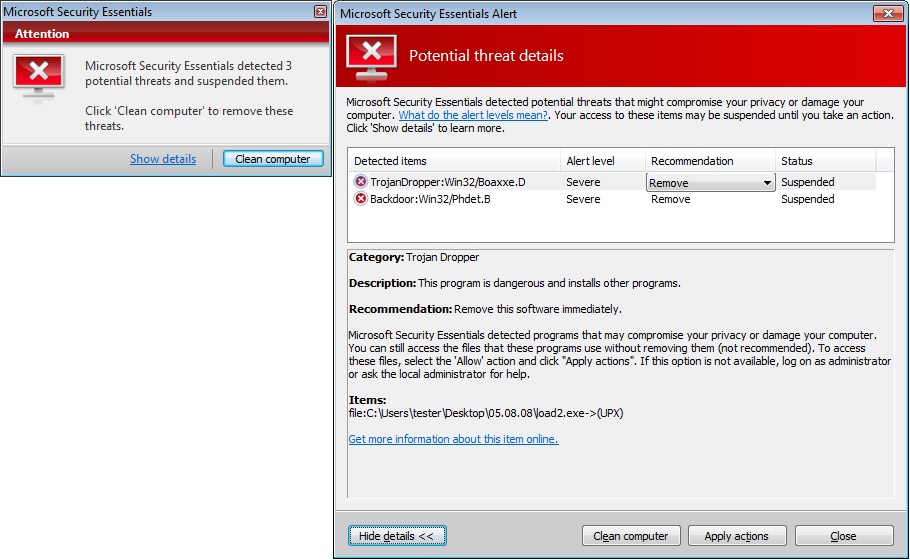Select the Backdoor:Win32/Phdet.B row
This screenshot has height=560, width=910.
tap(614, 199)
